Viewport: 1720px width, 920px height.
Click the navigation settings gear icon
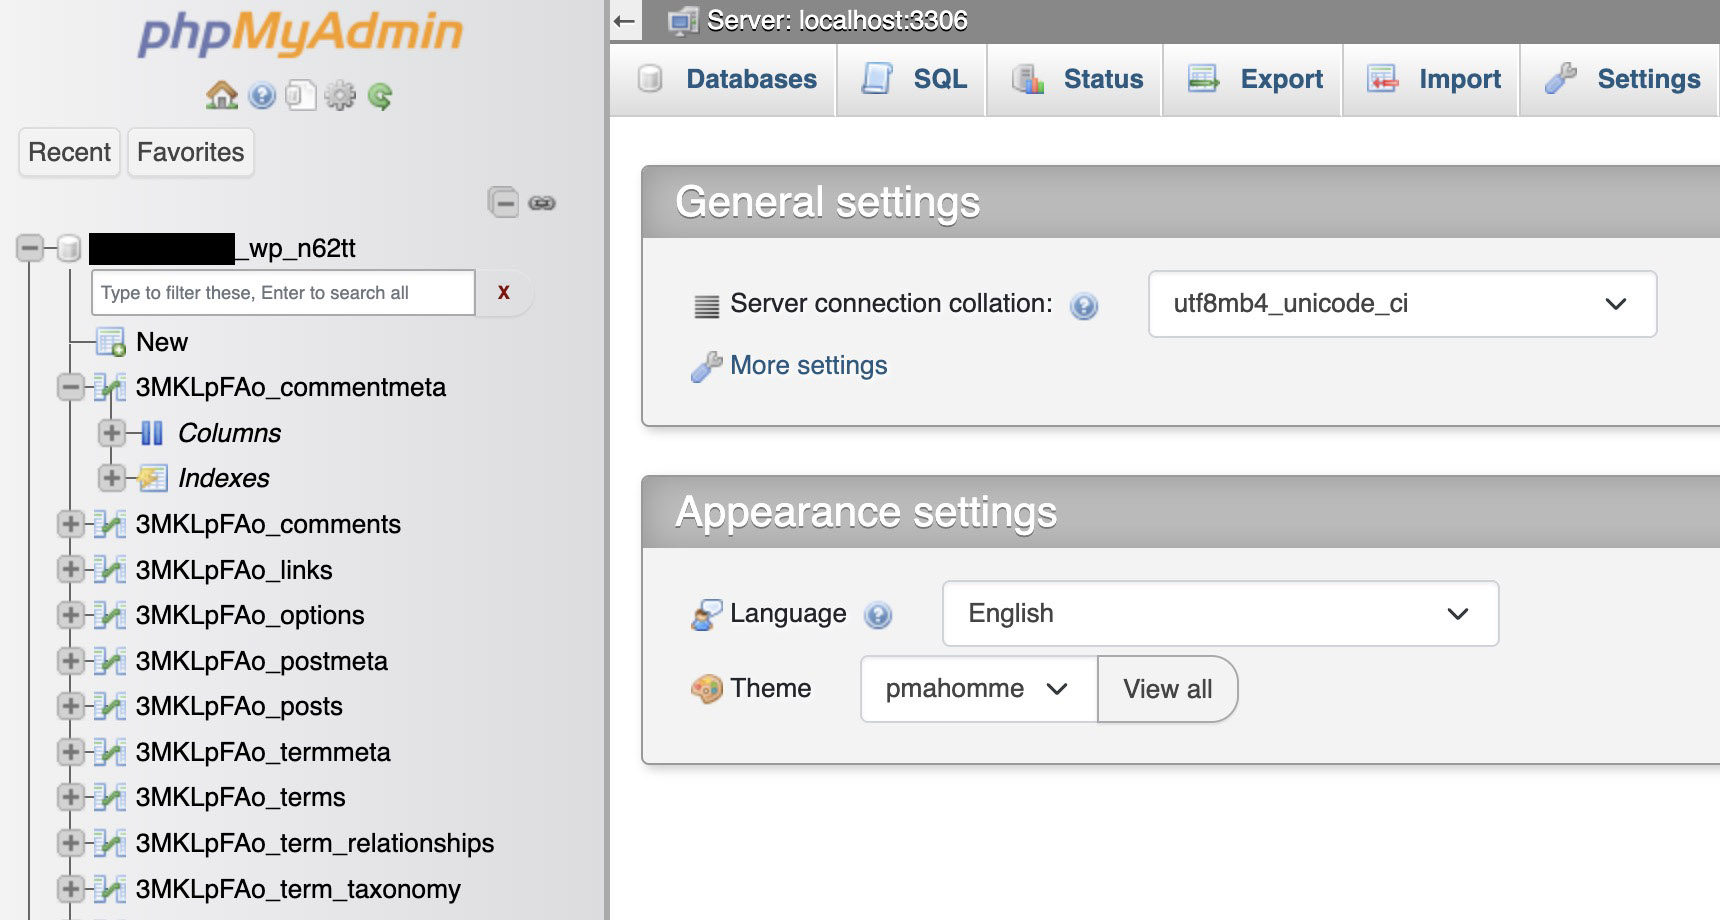(340, 96)
